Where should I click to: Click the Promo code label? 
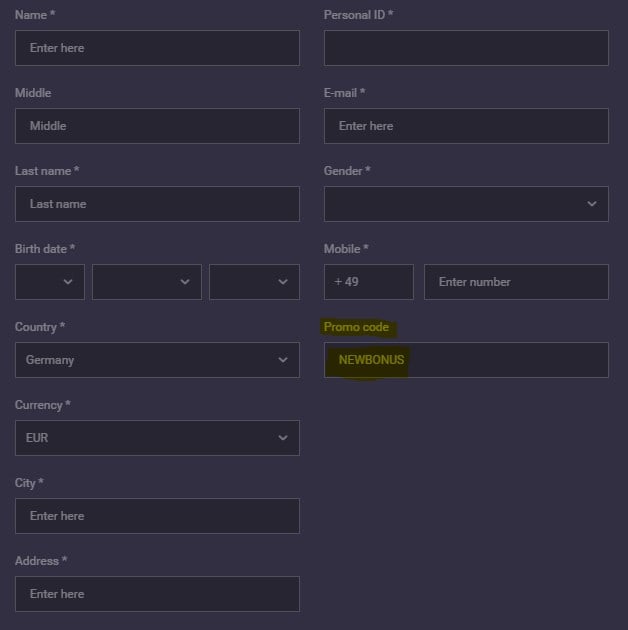coord(356,327)
